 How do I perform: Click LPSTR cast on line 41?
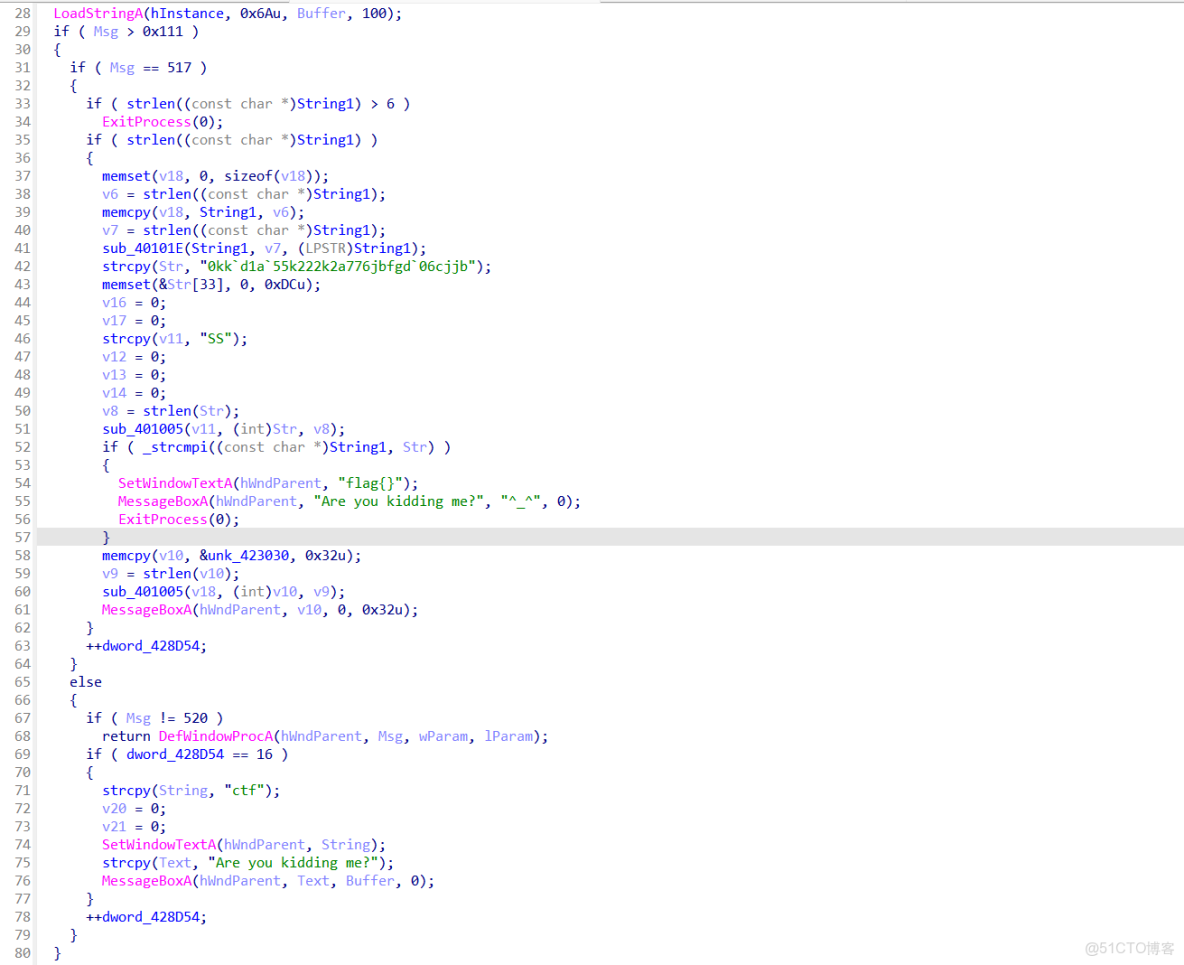click(325, 249)
